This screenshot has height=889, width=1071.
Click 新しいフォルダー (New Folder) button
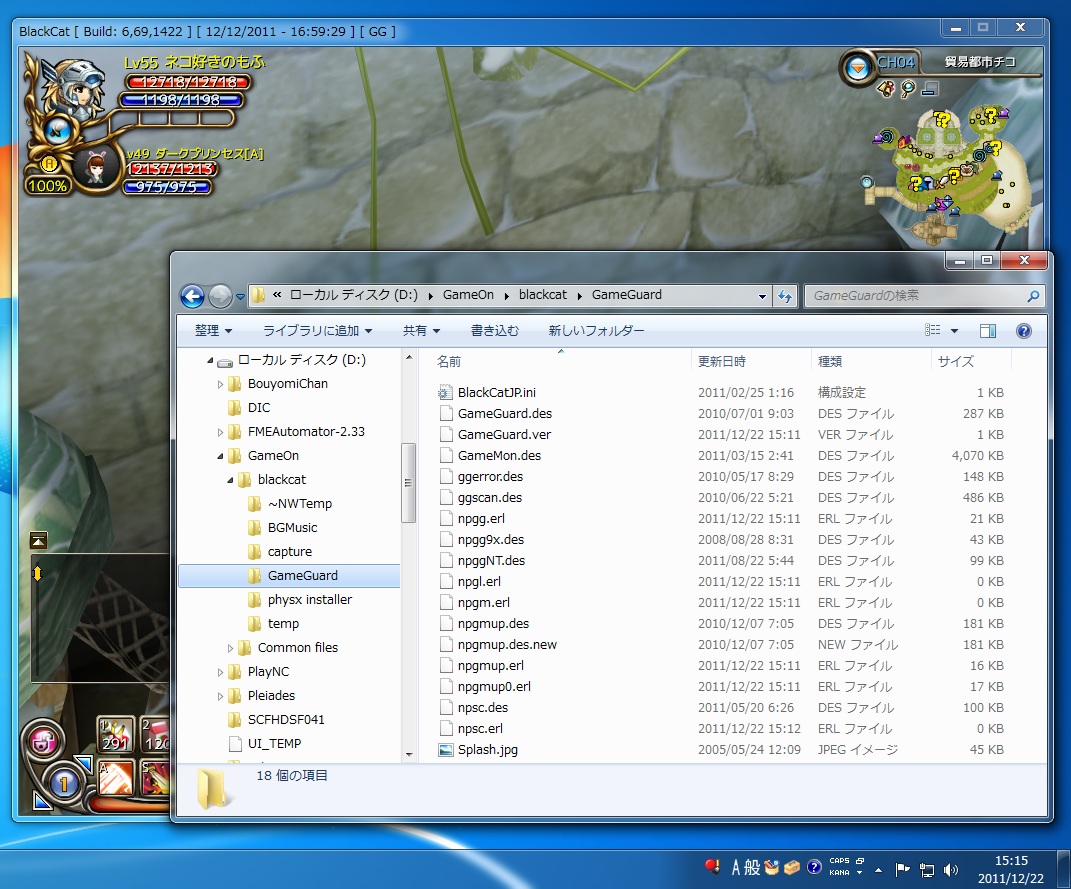(596, 331)
